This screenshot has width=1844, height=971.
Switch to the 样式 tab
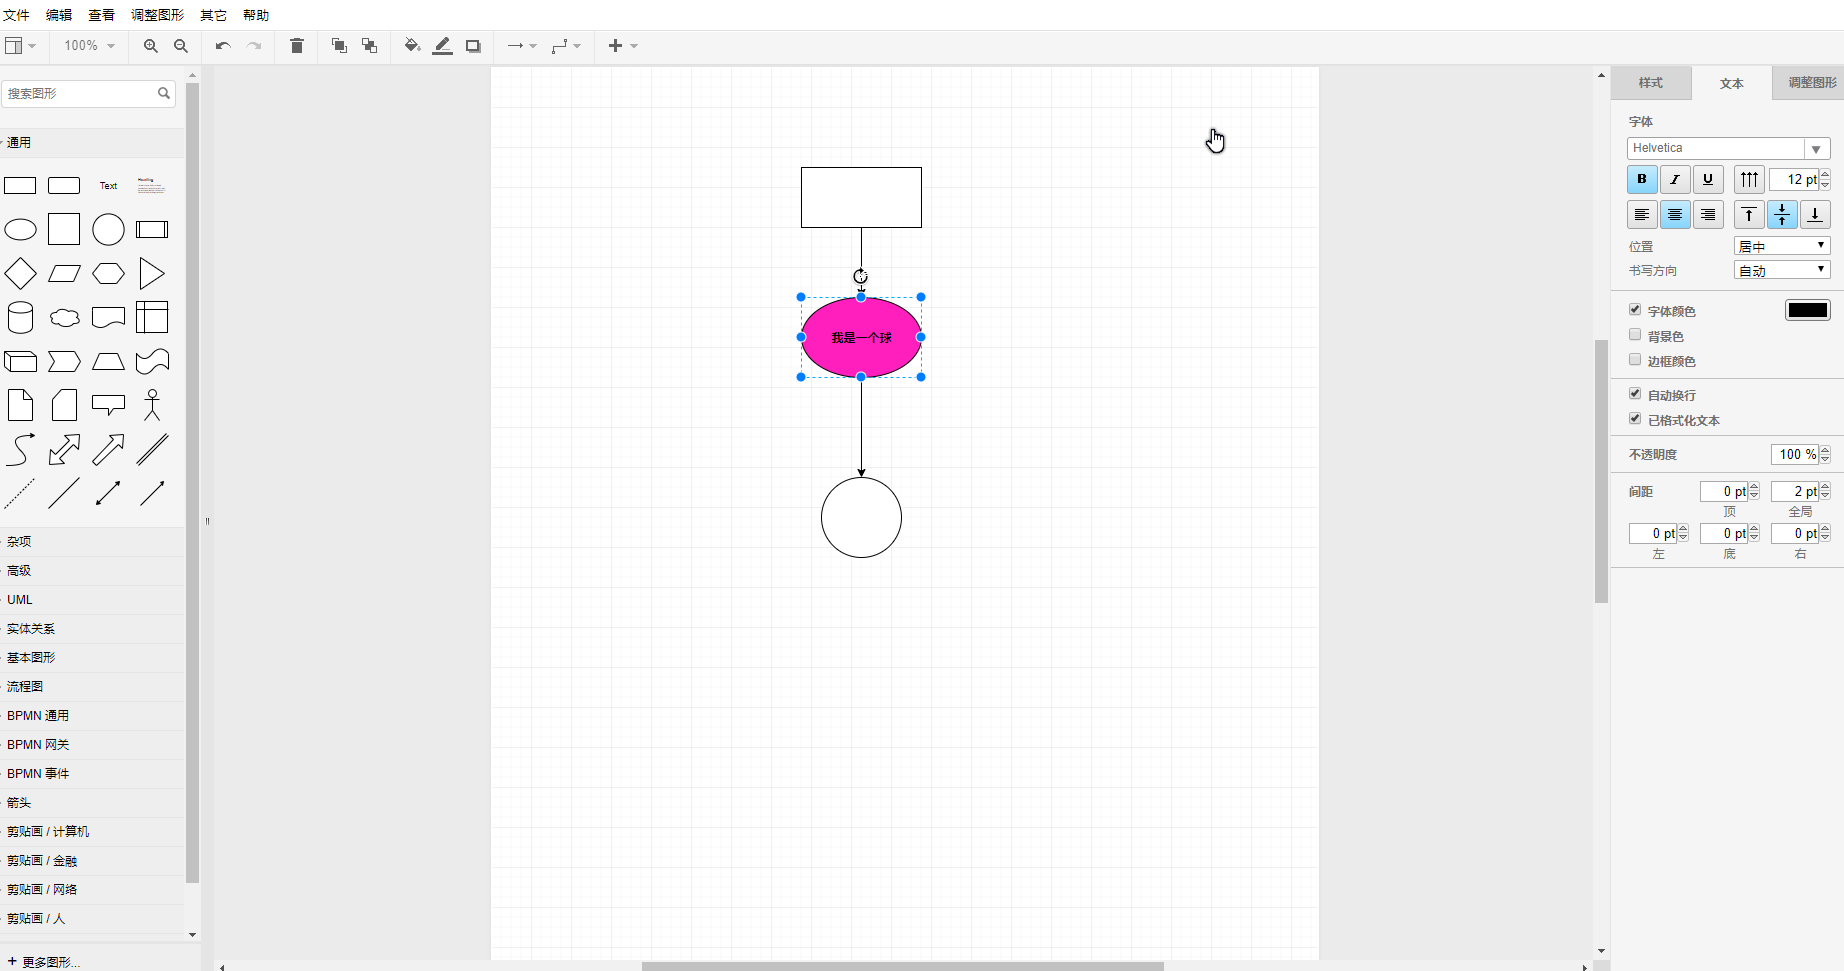click(1651, 83)
